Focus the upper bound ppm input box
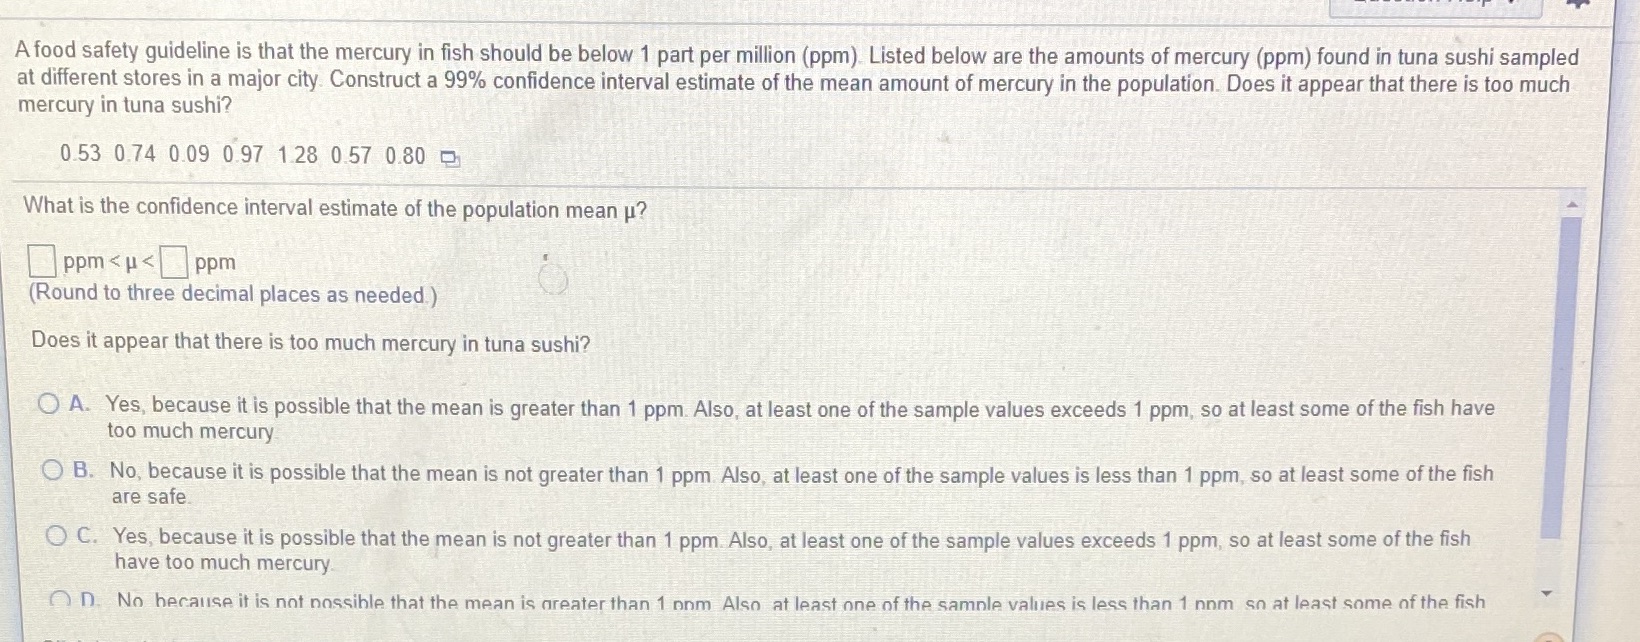The height and width of the screenshot is (642, 1640). [x=175, y=263]
